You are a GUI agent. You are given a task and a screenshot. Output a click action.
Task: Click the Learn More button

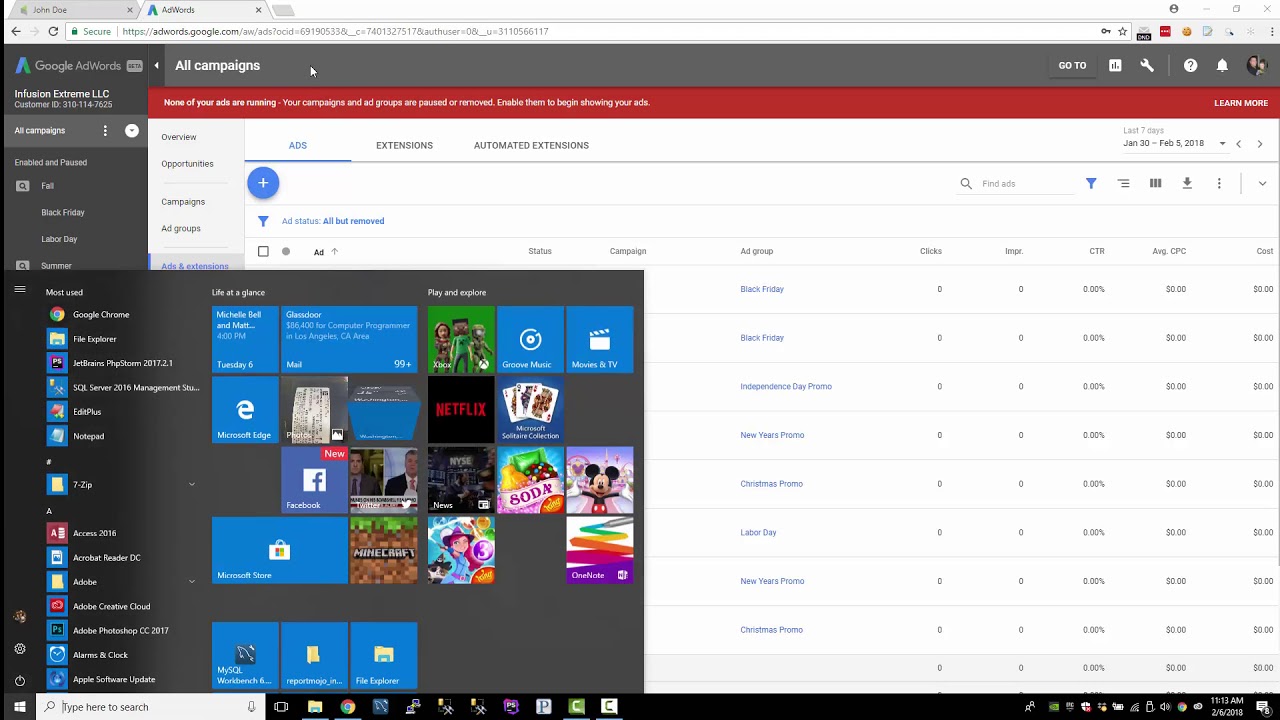(x=1241, y=103)
